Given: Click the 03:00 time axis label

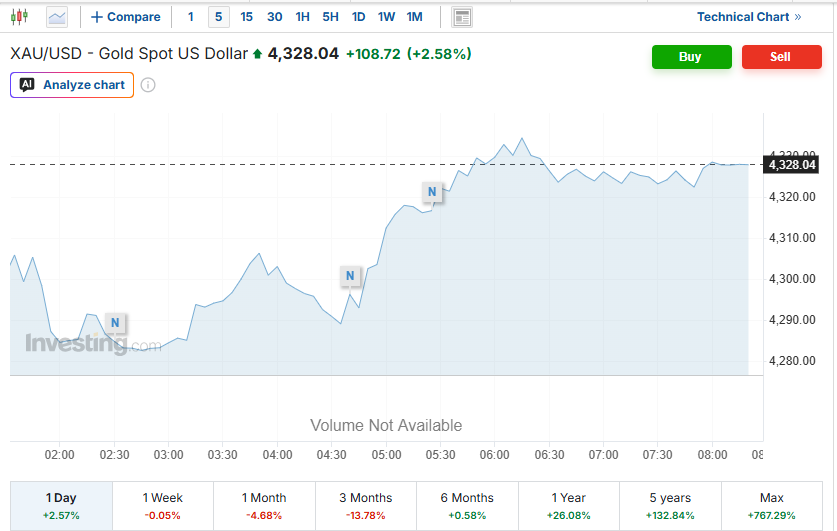Looking at the screenshot, I should click(169, 455).
